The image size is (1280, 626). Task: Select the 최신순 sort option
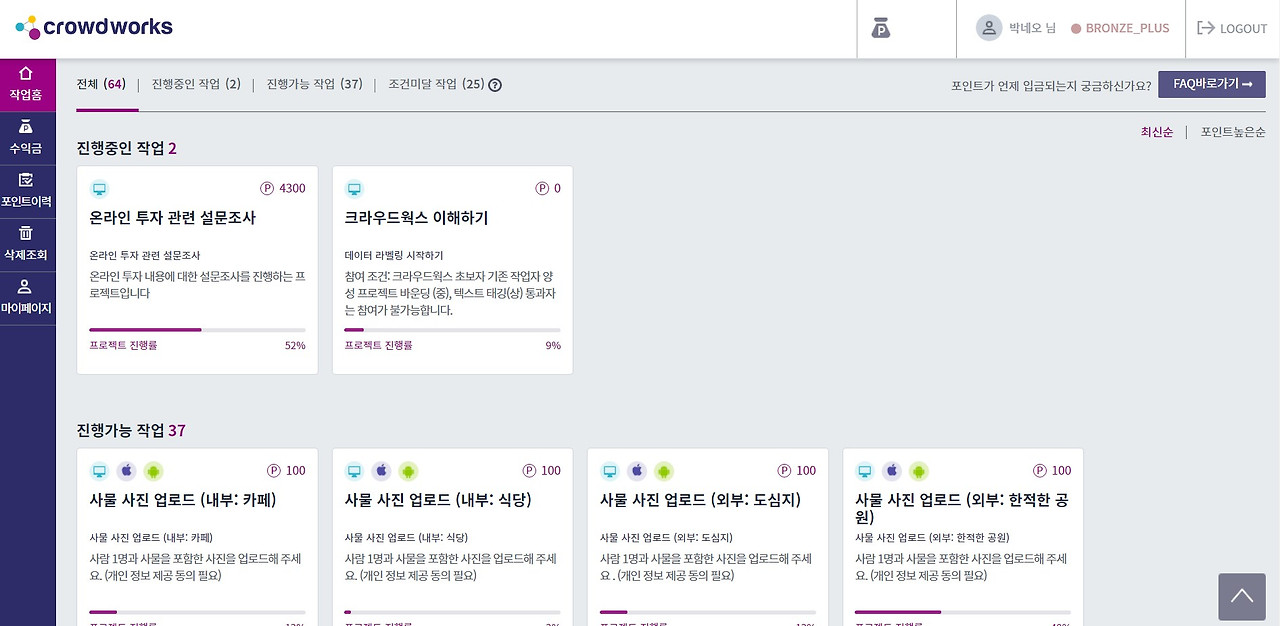coord(1156,131)
